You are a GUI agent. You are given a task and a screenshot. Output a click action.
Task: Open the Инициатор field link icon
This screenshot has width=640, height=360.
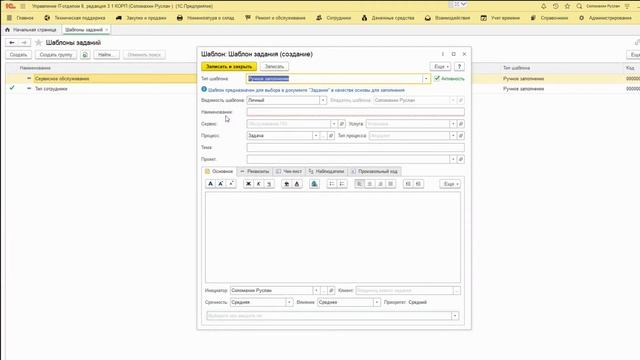pos(331,291)
